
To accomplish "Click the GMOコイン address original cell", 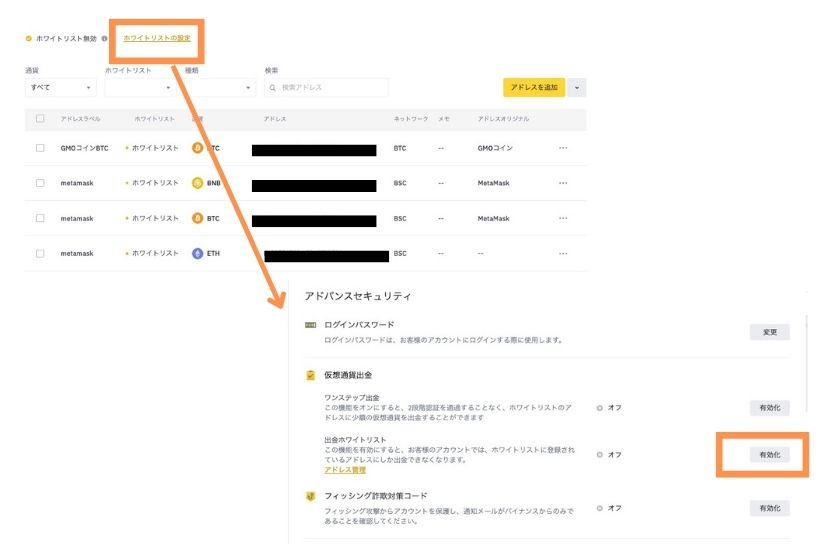I will pyautogui.click(x=495, y=148).
